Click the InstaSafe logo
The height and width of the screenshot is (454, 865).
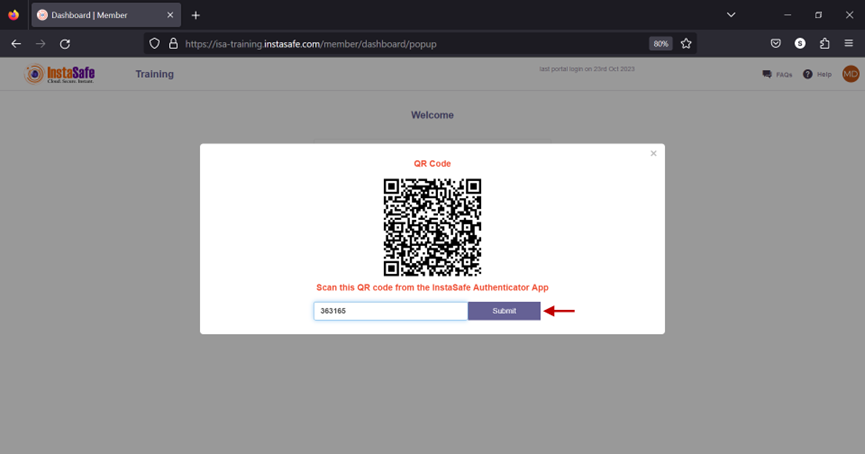(60, 74)
